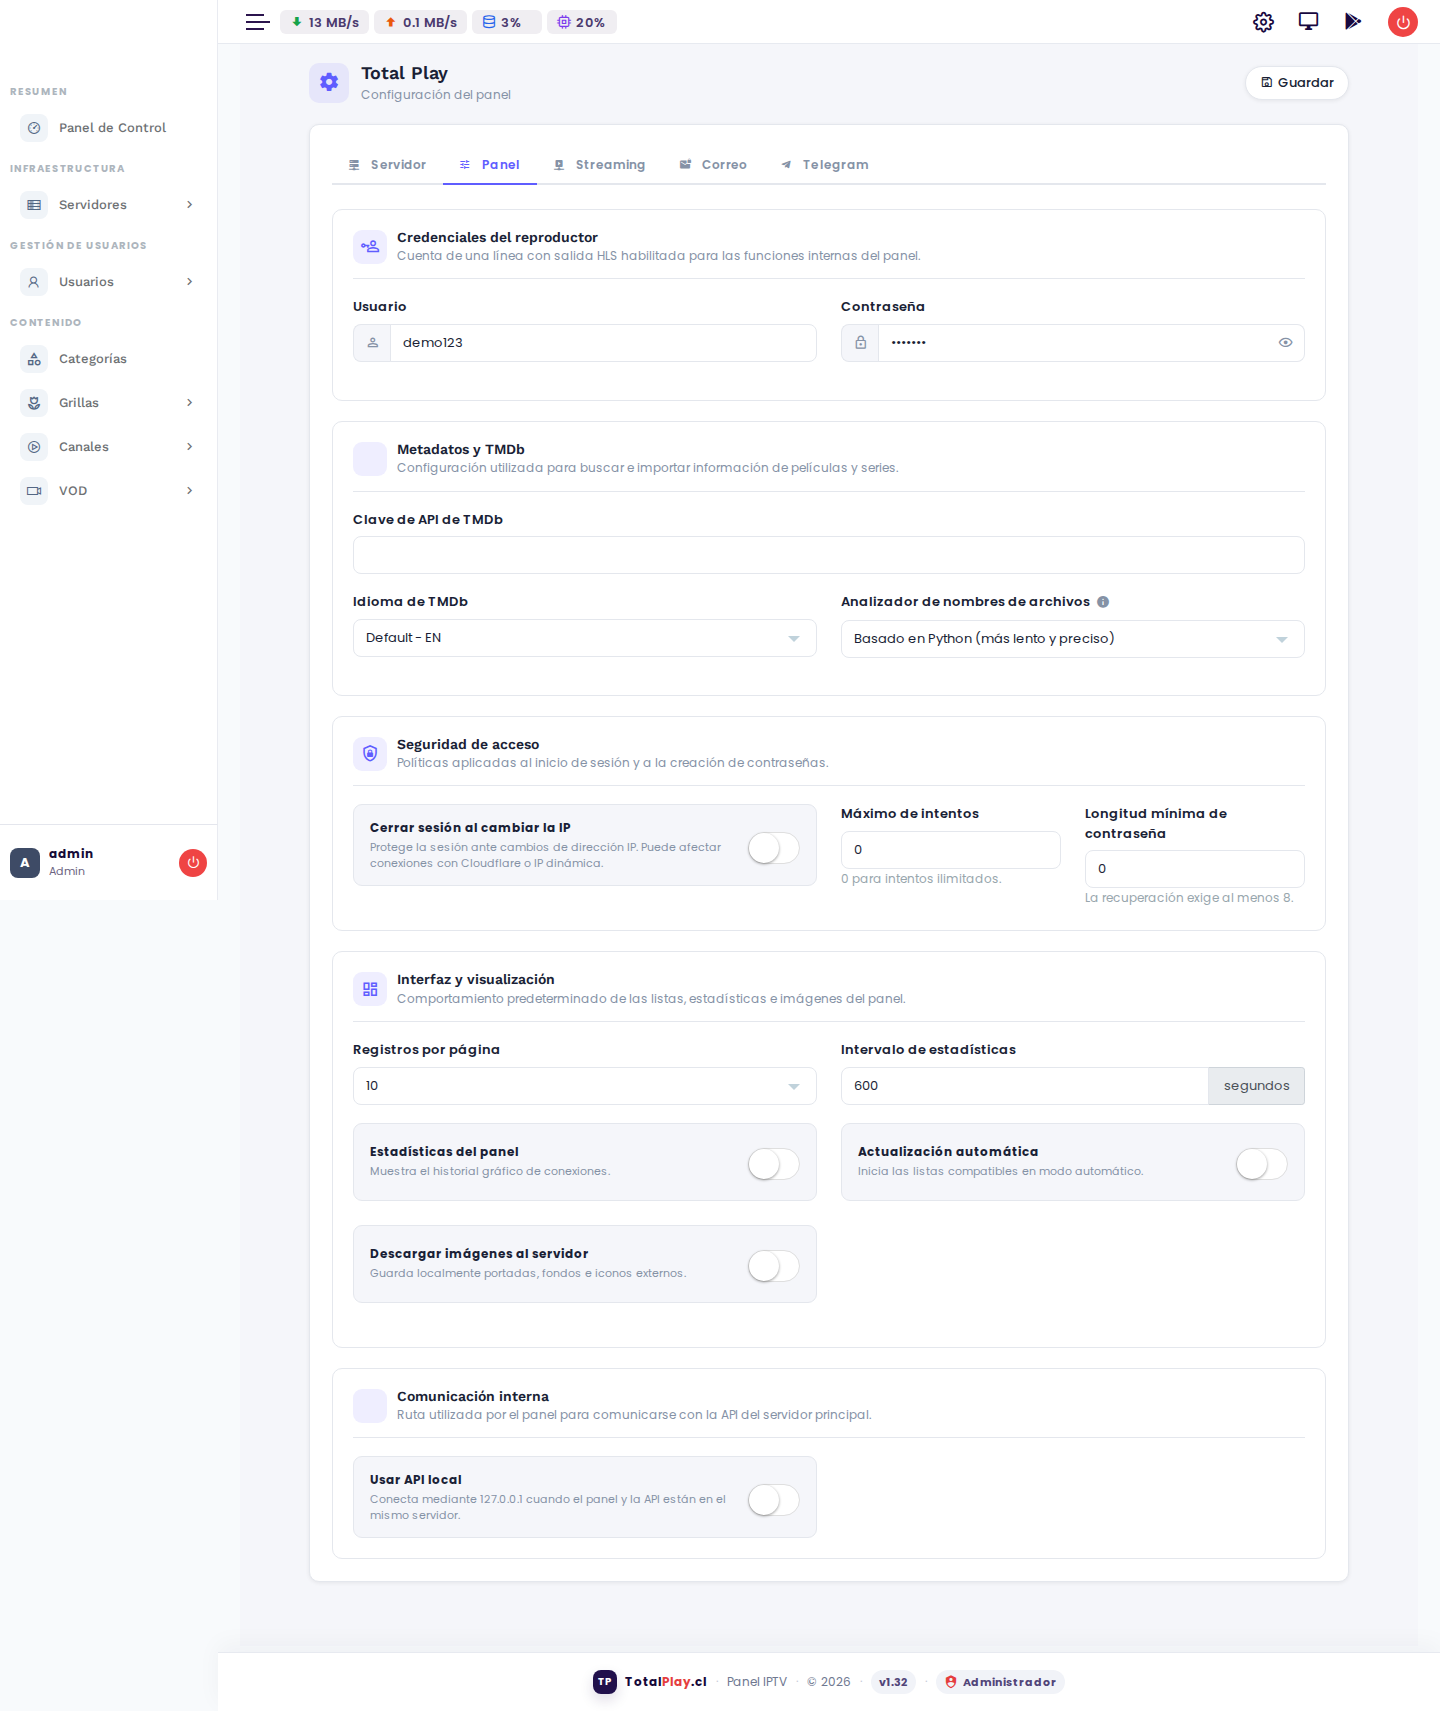Expand the Canales sidebar menu
This screenshot has height=1711, width=1440.
point(108,447)
